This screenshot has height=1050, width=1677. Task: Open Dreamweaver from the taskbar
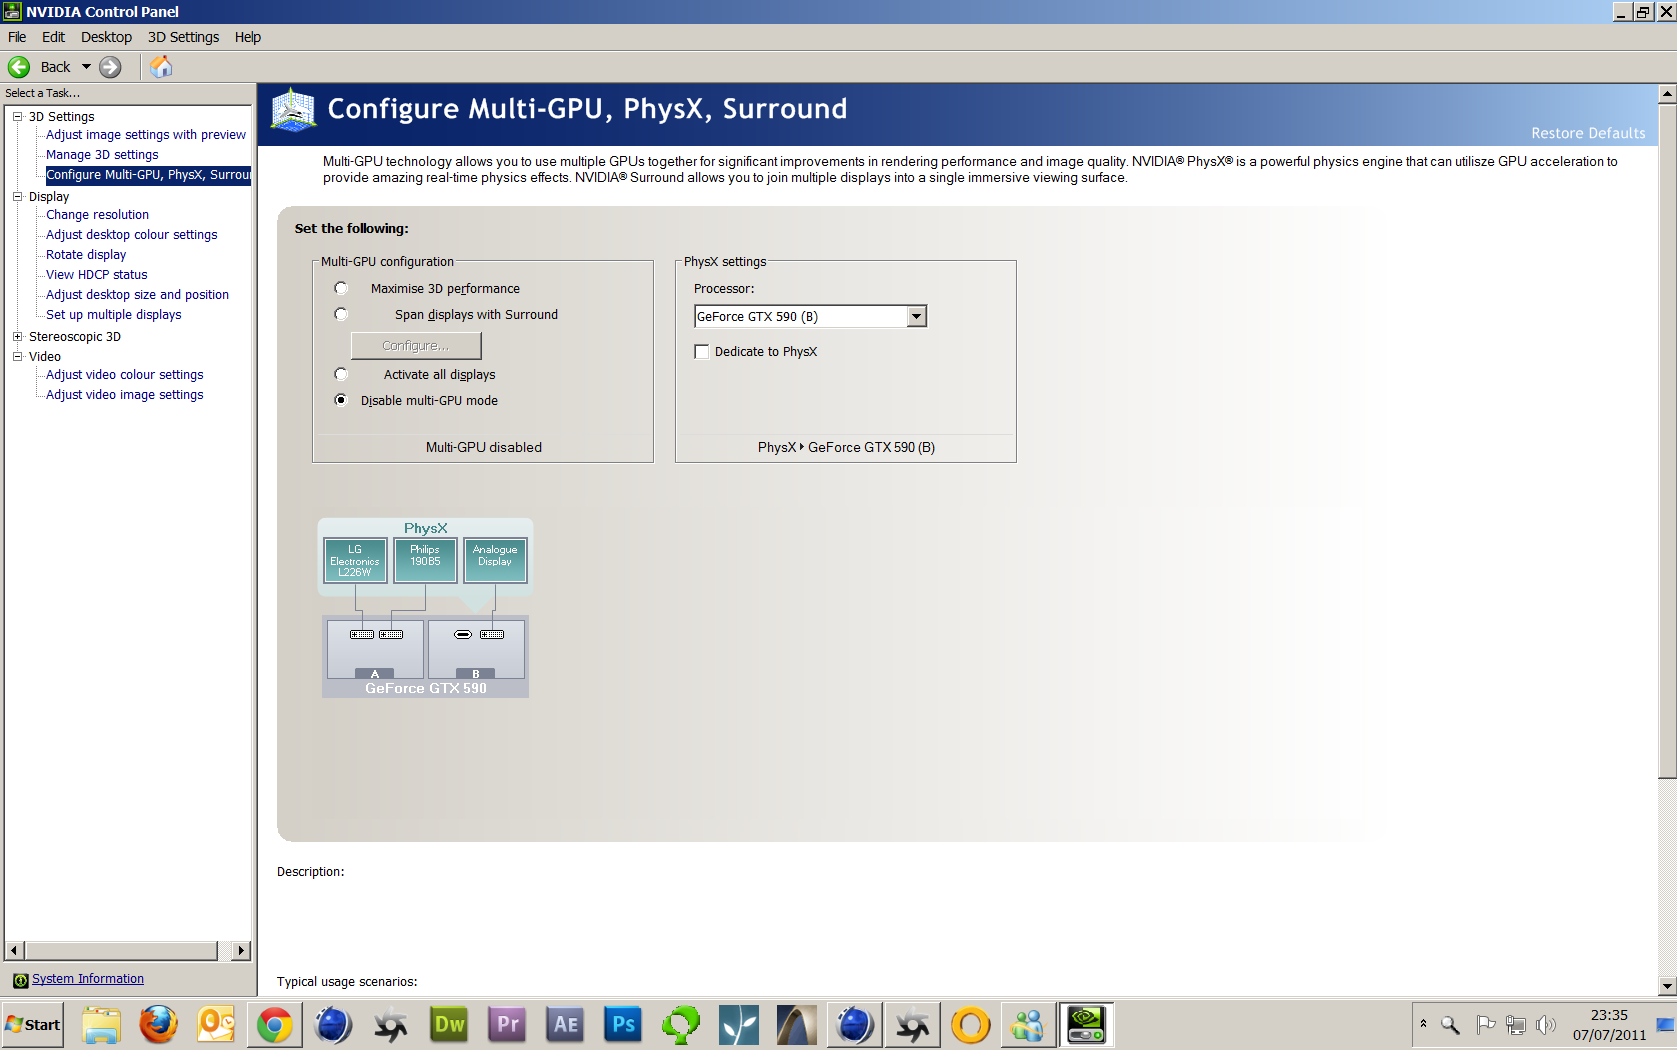pyautogui.click(x=449, y=1025)
